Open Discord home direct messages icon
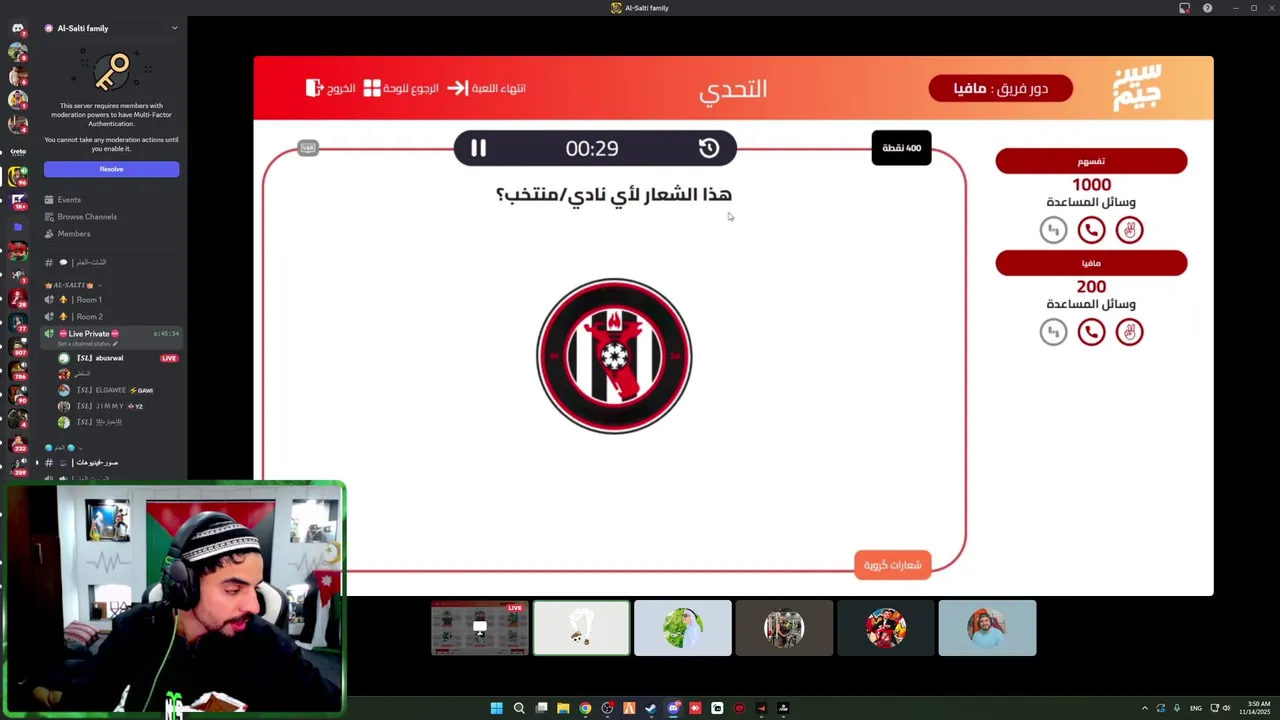 point(18,28)
